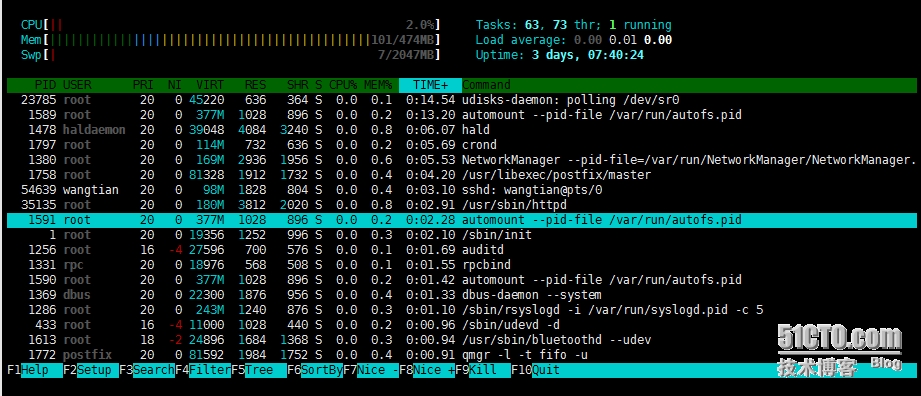
Task: Click the Uptime 3 days value
Action: pyautogui.click(x=587, y=55)
